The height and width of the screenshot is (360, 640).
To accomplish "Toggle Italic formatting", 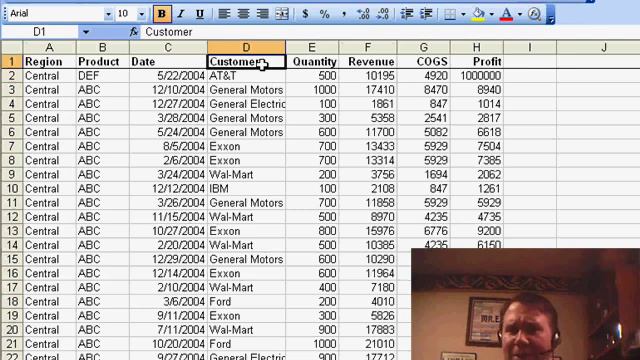I will (x=180, y=14).
